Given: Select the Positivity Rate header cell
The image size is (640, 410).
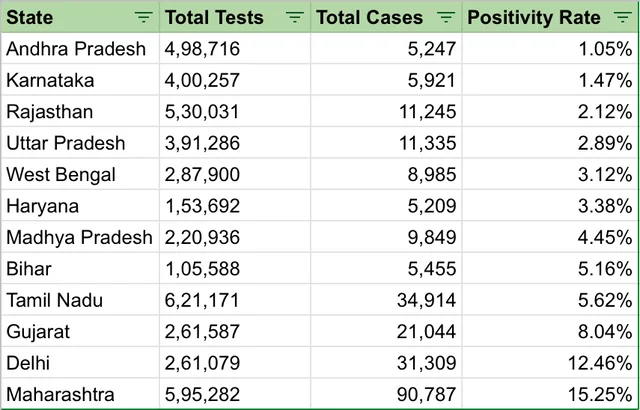Looking at the screenshot, I should [535, 17].
